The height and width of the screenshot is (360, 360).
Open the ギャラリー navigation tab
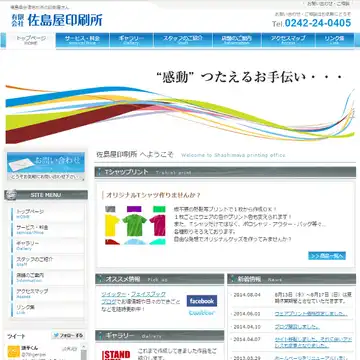pos(131,41)
